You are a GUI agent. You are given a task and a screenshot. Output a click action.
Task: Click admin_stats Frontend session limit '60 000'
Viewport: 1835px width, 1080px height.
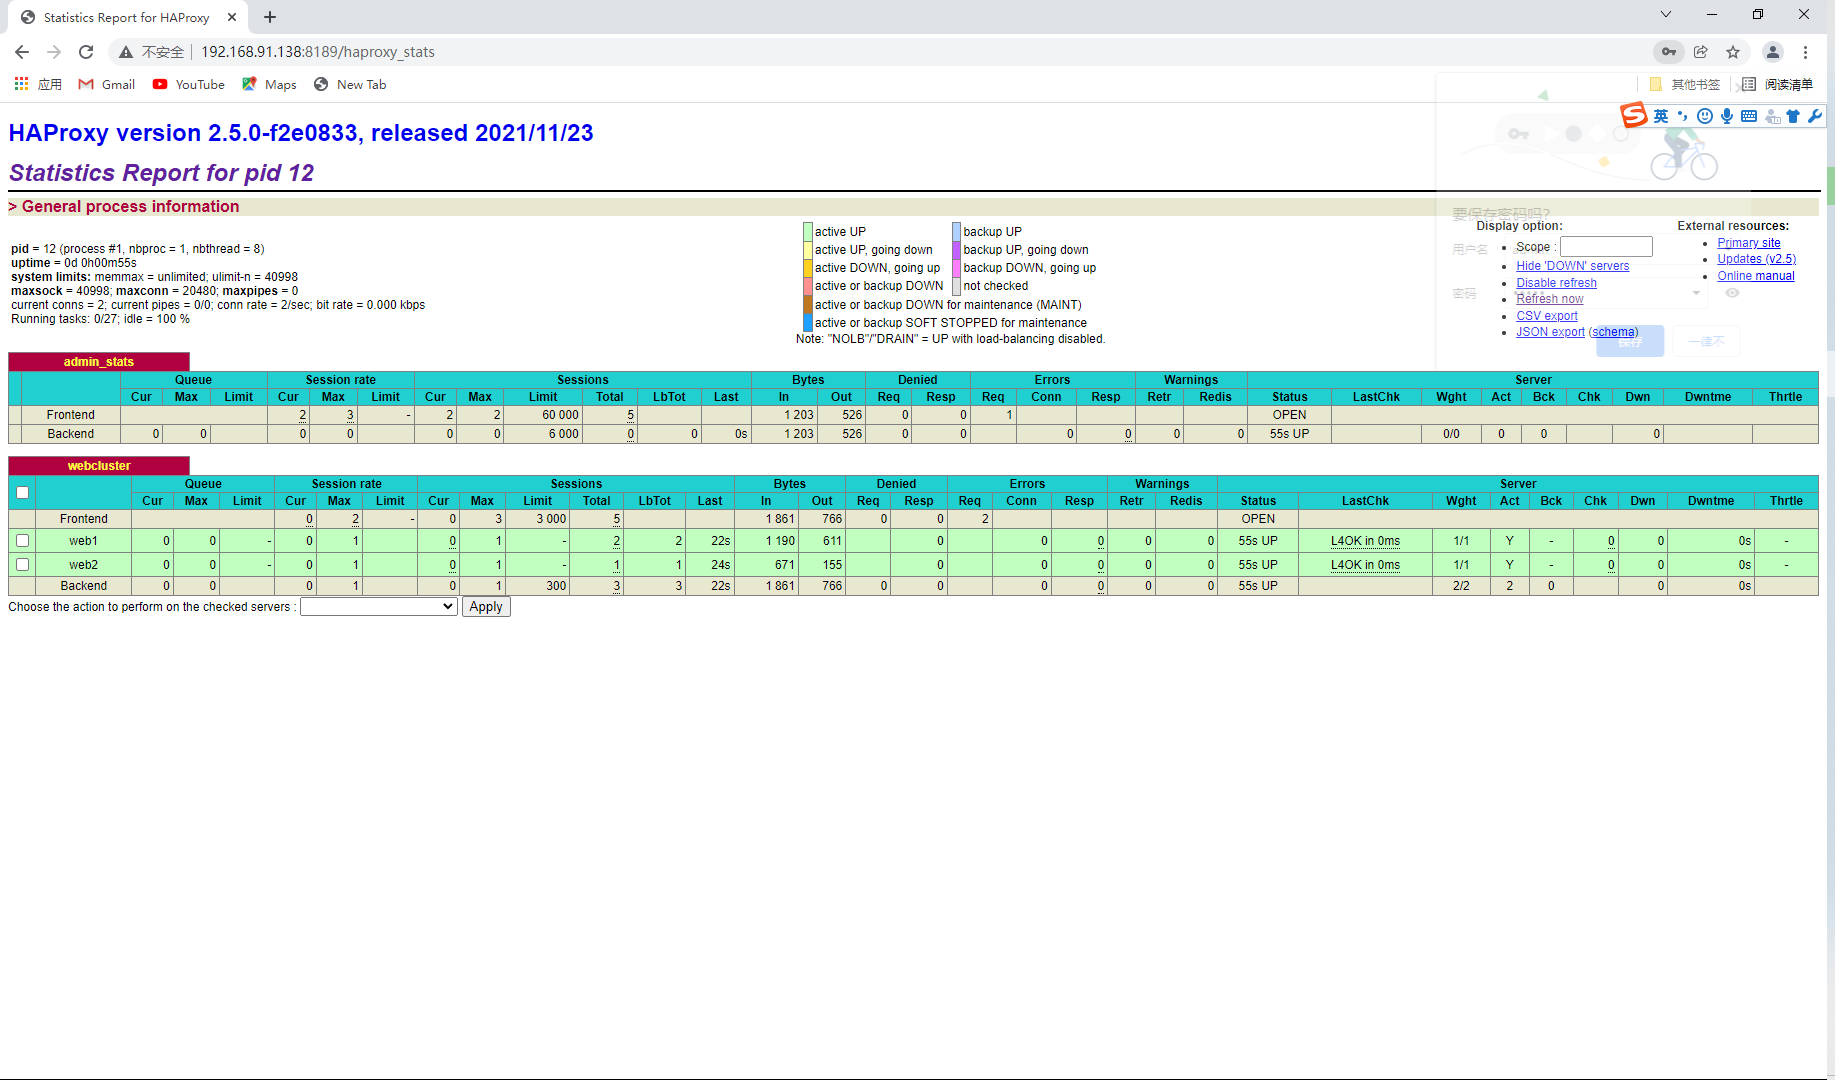pos(560,415)
